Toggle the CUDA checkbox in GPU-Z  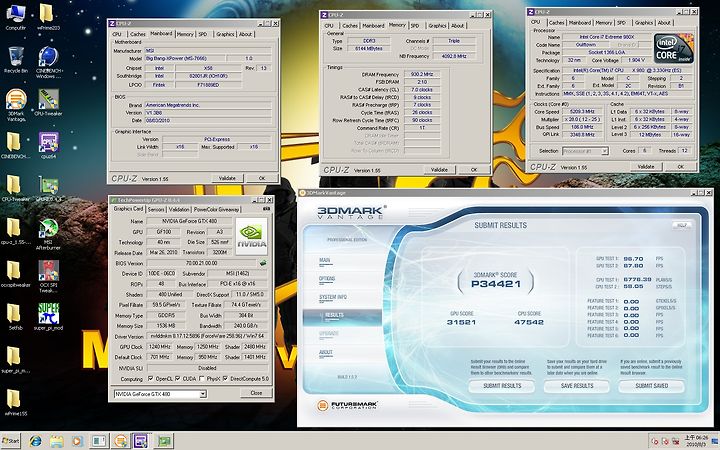point(177,379)
